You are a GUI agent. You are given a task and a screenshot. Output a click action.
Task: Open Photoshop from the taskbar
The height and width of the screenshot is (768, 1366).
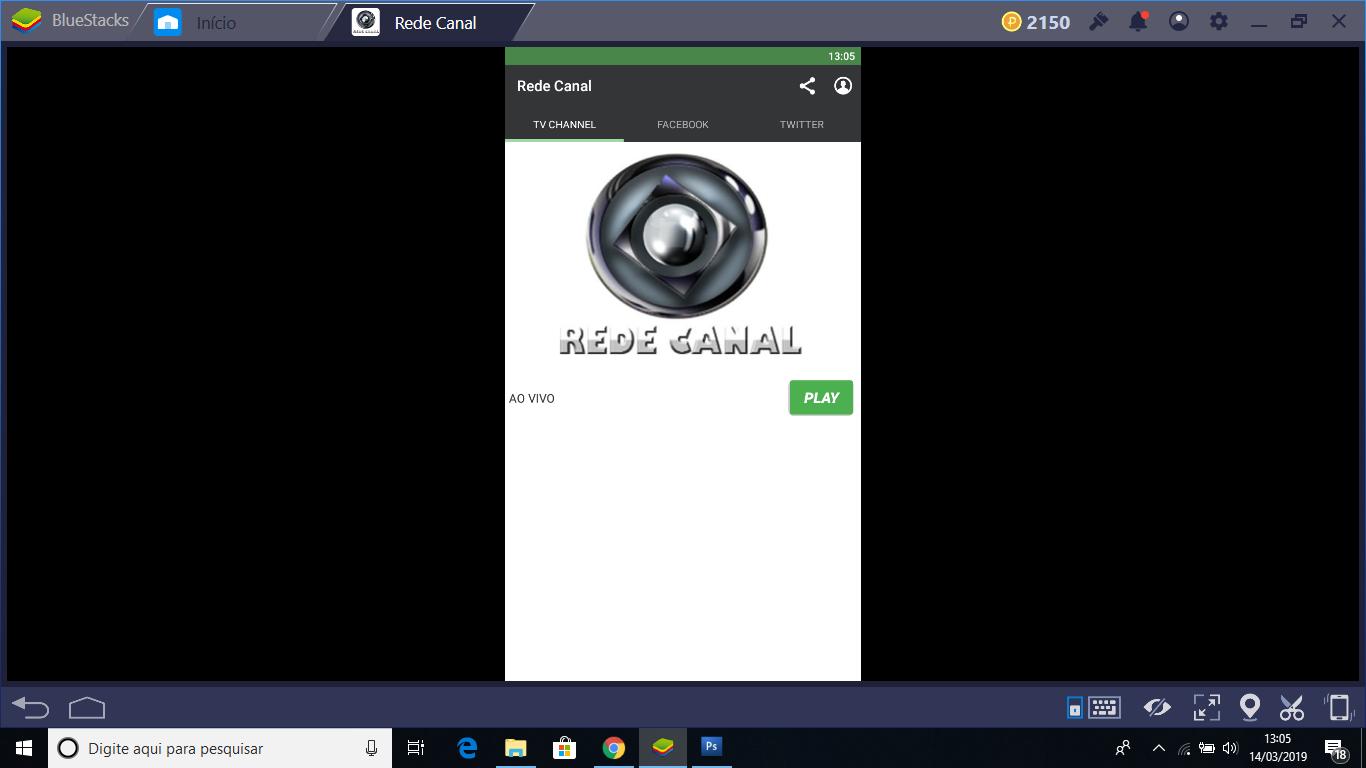point(711,746)
